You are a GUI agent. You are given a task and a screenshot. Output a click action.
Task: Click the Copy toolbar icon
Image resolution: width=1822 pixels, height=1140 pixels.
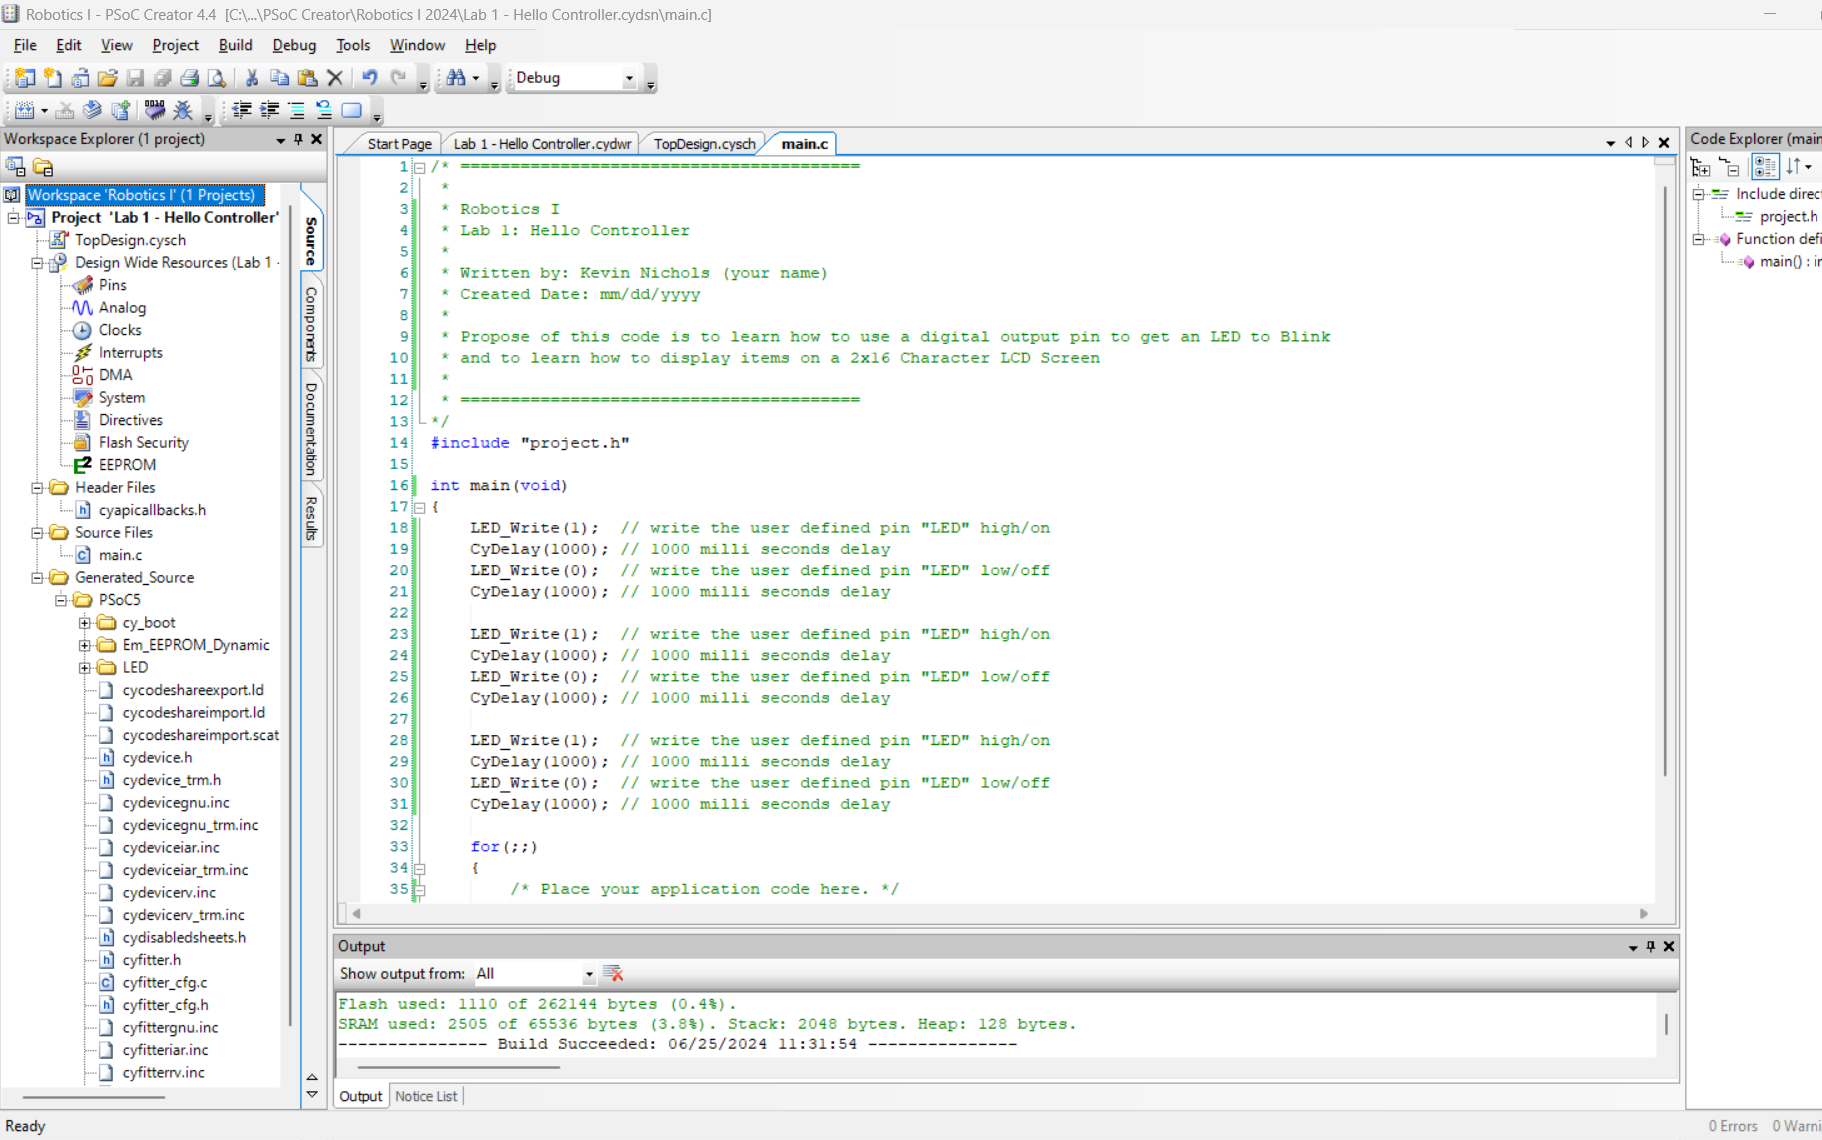point(280,78)
